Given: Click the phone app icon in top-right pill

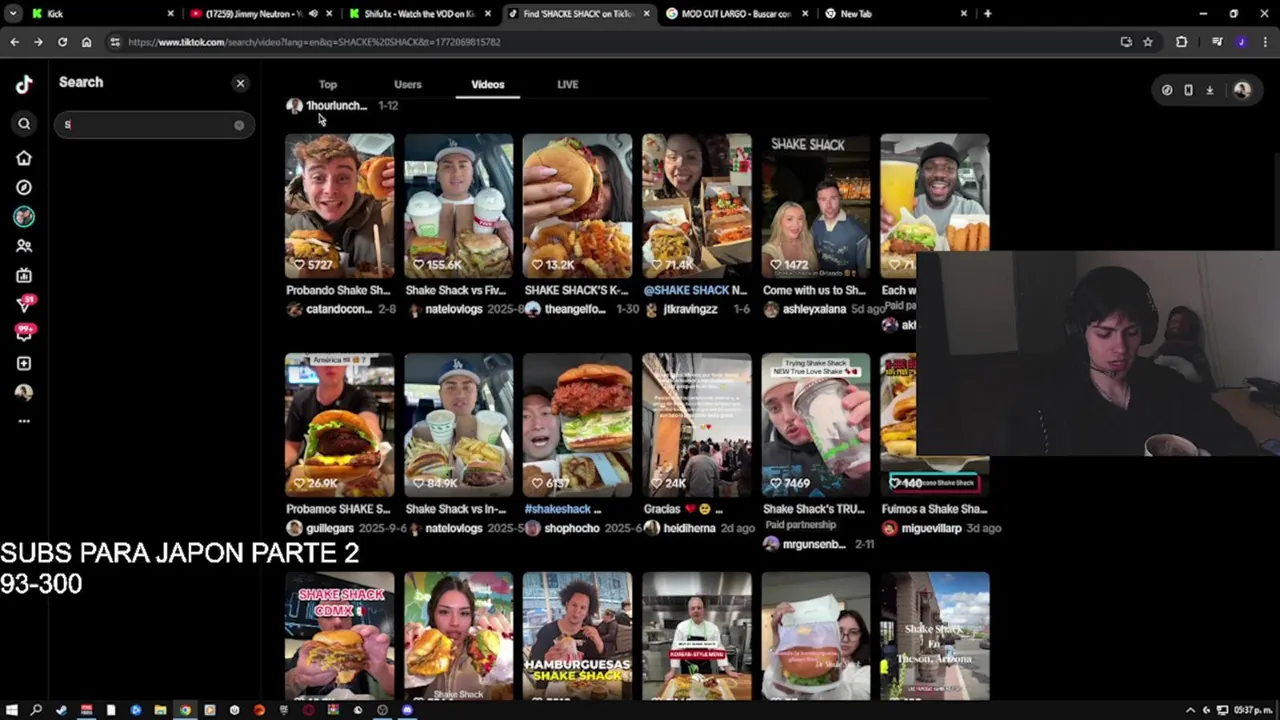Looking at the screenshot, I should pyautogui.click(x=1188, y=90).
